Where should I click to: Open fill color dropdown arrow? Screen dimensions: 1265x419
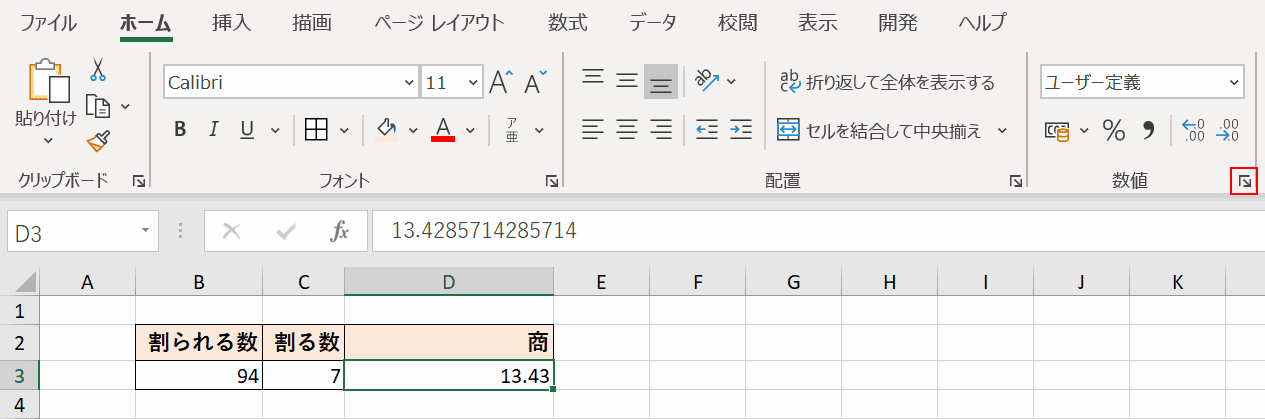(x=413, y=129)
